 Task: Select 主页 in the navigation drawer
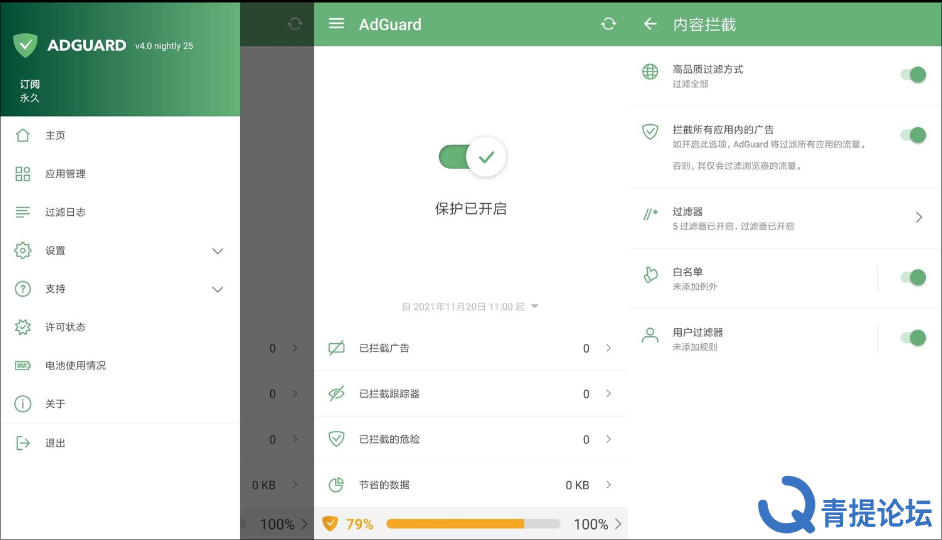(x=55, y=135)
